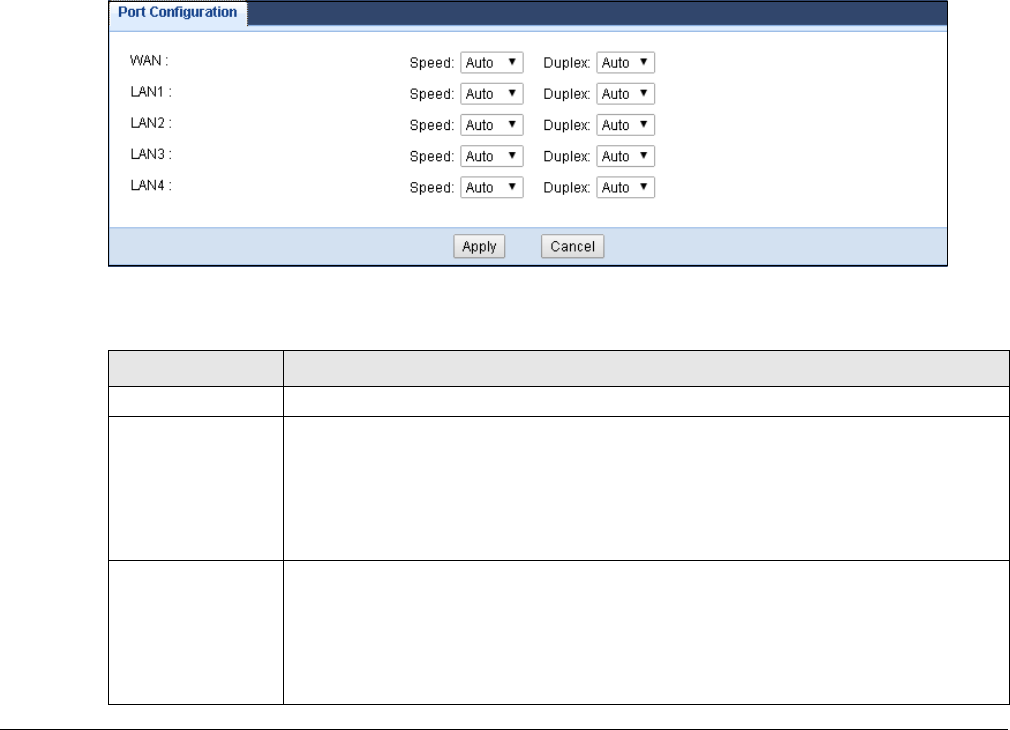The image size is (1010, 730).
Task: Click the Speed label in LAN4 row
Action: click(x=432, y=187)
